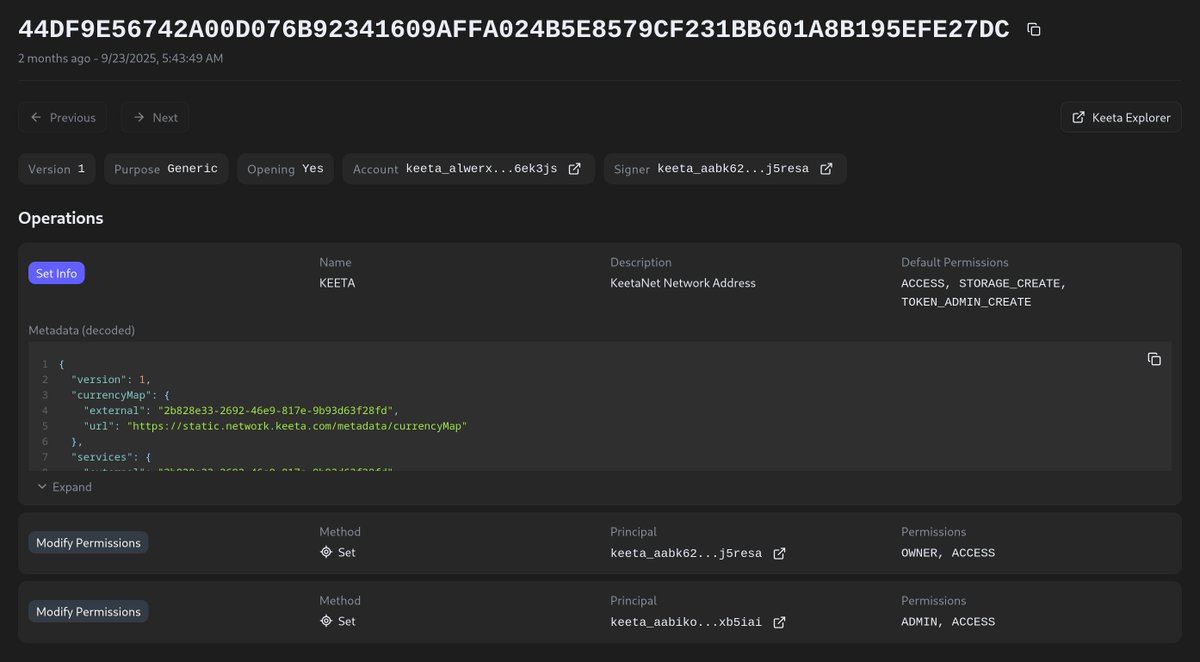This screenshot has width=1200, height=662.
Task: Click the left arrow icon in Previous
Action: (x=36, y=117)
